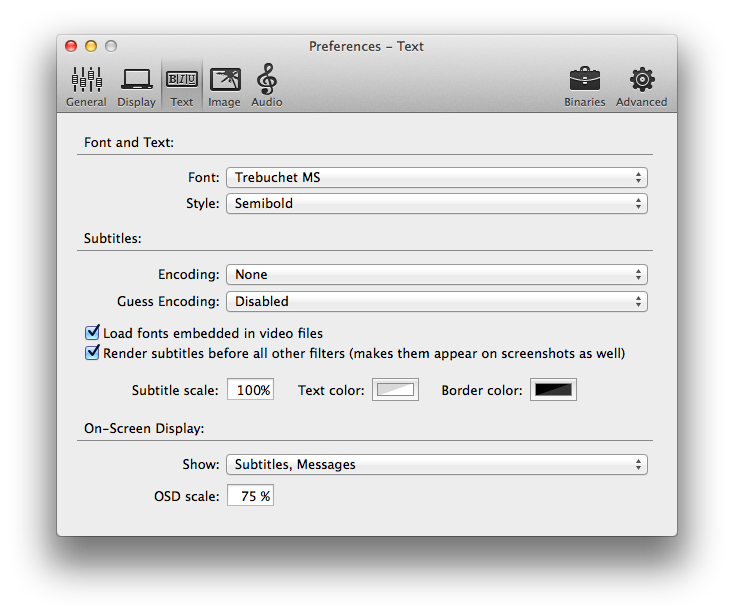The width and height of the screenshot is (734, 615).
Task: Uncheck render subtitles before other filters
Action: (93, 353)
